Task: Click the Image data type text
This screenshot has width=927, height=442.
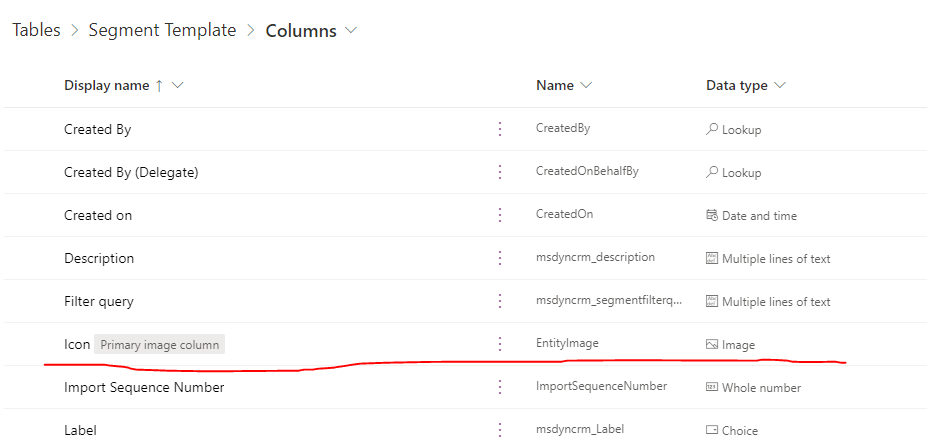Action: click(738, 345)
